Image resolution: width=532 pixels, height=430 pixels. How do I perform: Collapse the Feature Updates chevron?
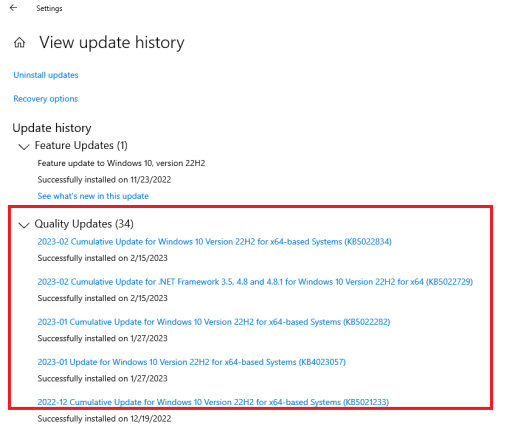[x=24, y=147]
